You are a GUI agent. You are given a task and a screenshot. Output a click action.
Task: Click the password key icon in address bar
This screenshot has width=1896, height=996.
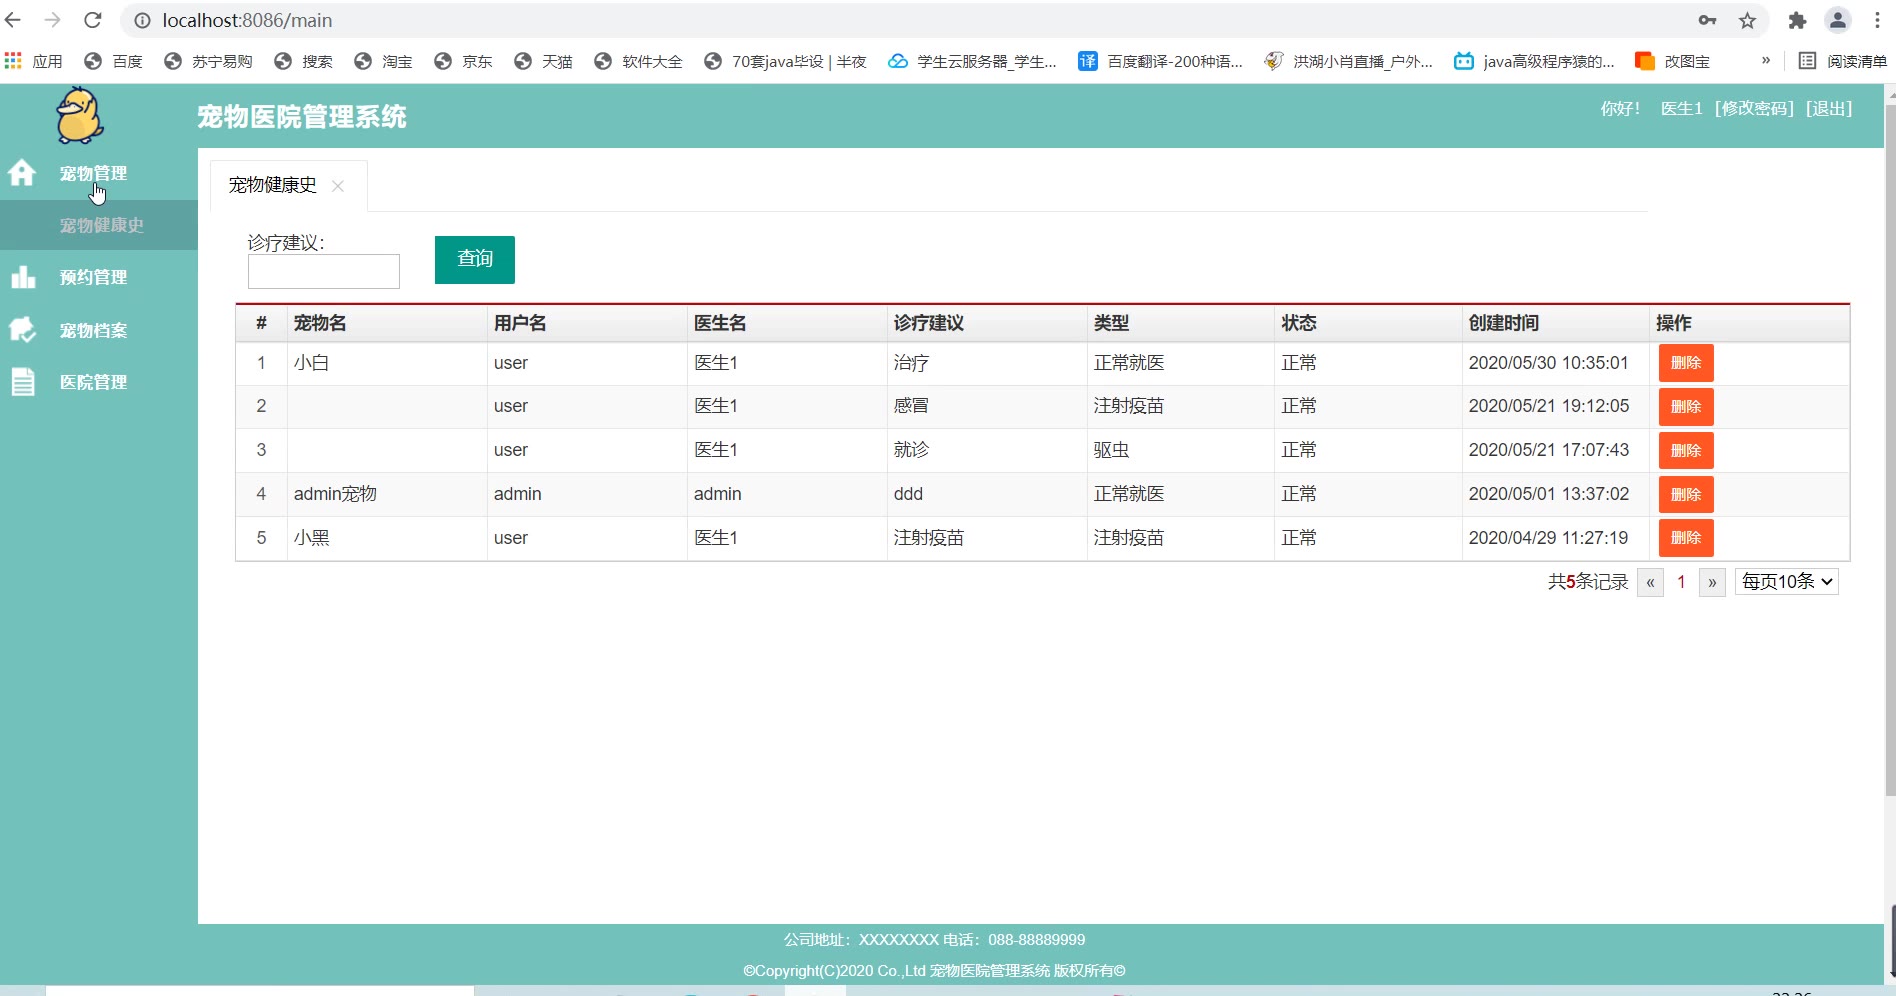1707,20
